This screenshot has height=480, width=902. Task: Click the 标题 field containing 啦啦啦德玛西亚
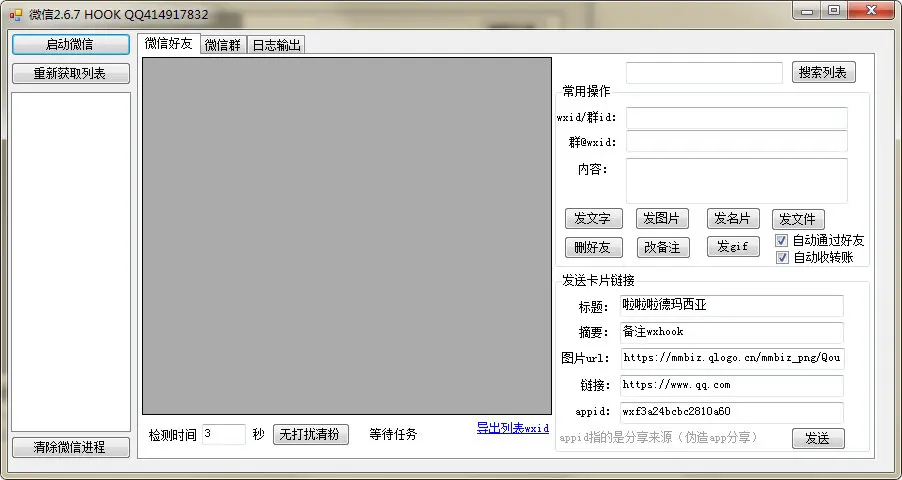tap(732, 306)
